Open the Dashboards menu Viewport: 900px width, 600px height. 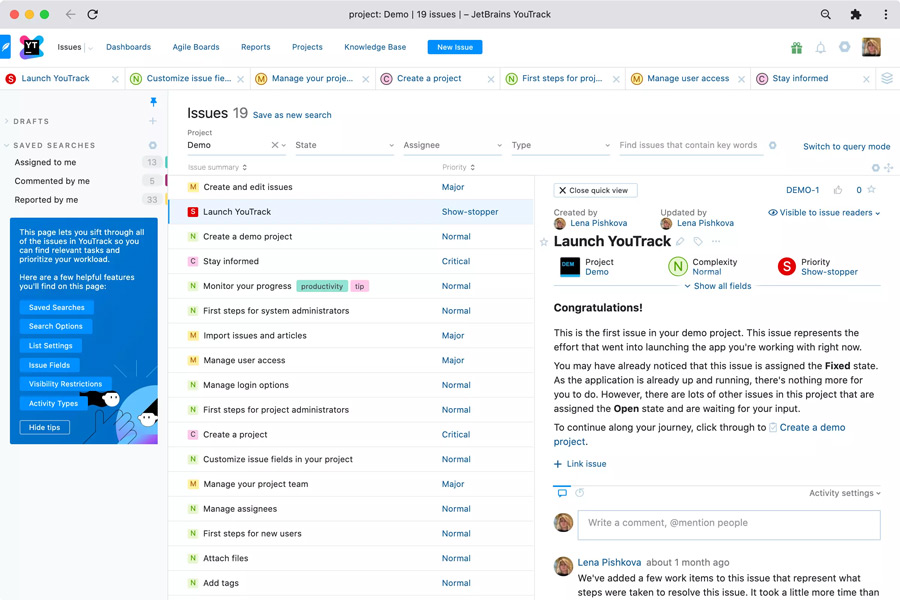click(x=129, y=47)
